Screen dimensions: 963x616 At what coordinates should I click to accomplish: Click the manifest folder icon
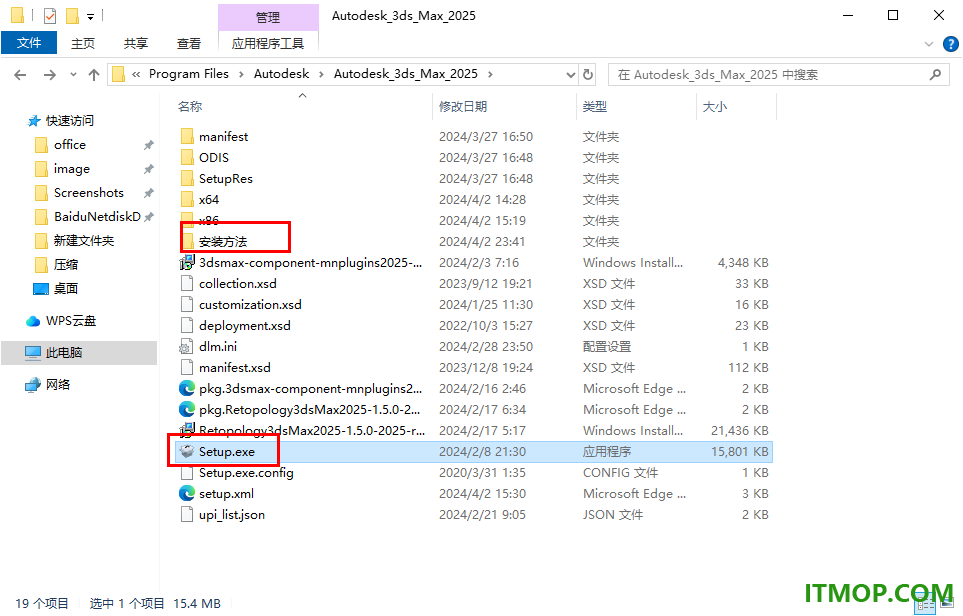click(x=187, y=136)
